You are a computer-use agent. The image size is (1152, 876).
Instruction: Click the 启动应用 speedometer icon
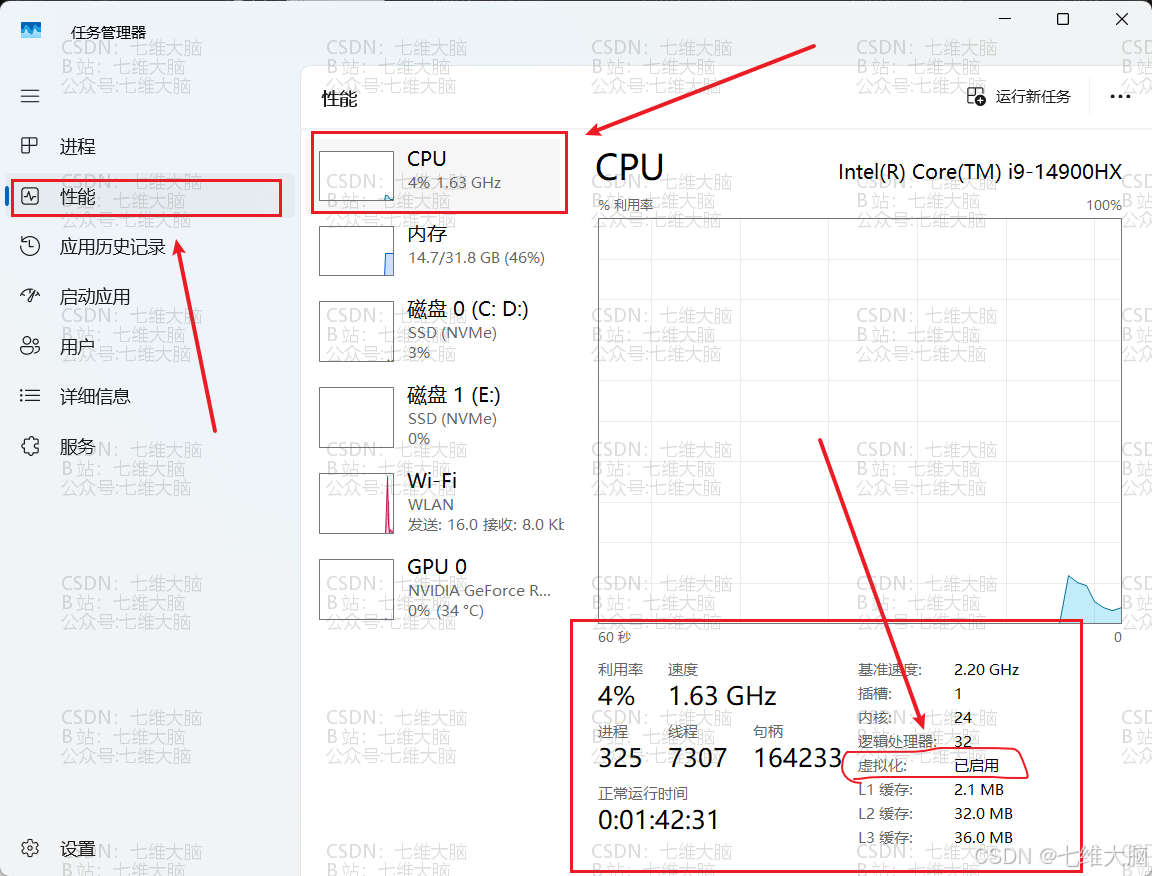point(30,295)
